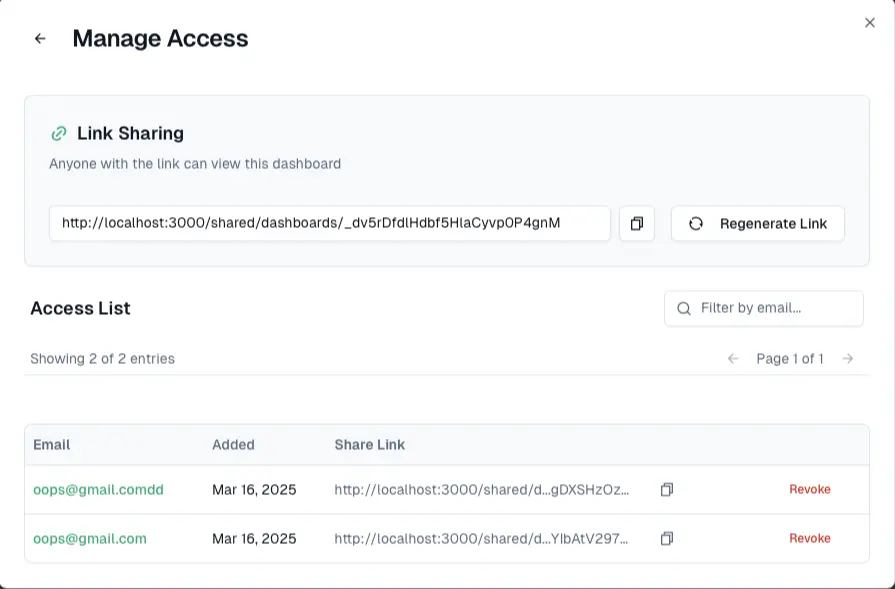This screenshot has width=895, height=589.
Task: Open the oops@gmail.comdd email entry
Action: coord(98,490)
